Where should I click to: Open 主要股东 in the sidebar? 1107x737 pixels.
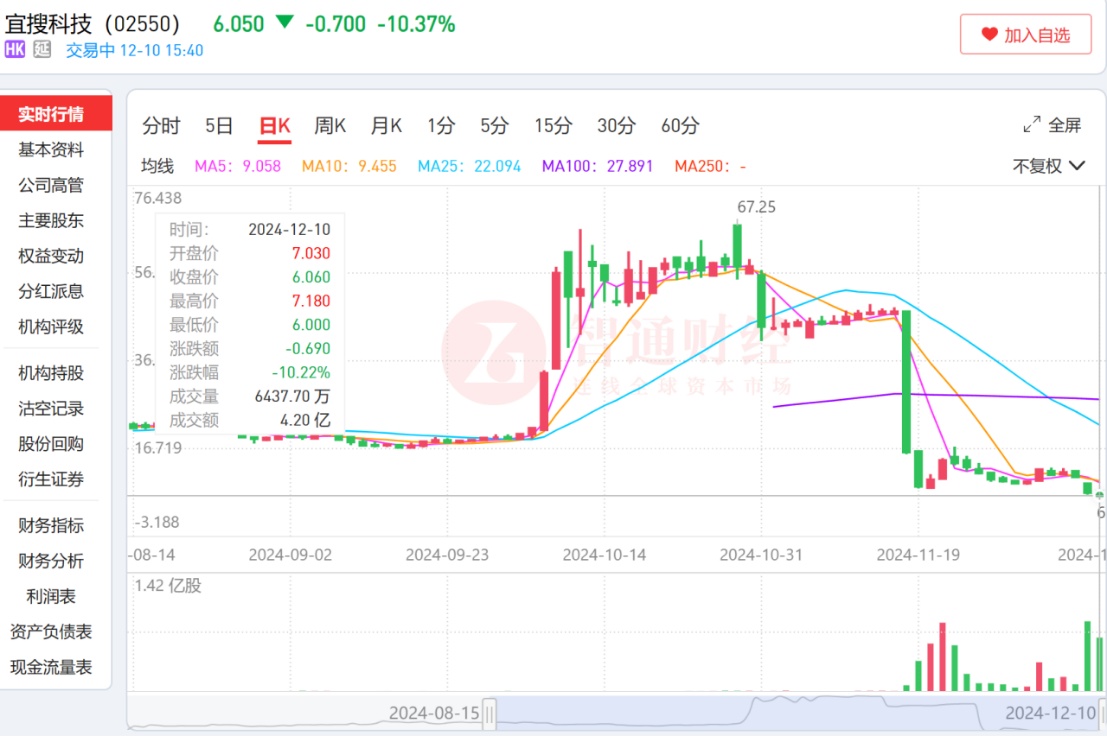pyautogui.click(x=51, y=220)
